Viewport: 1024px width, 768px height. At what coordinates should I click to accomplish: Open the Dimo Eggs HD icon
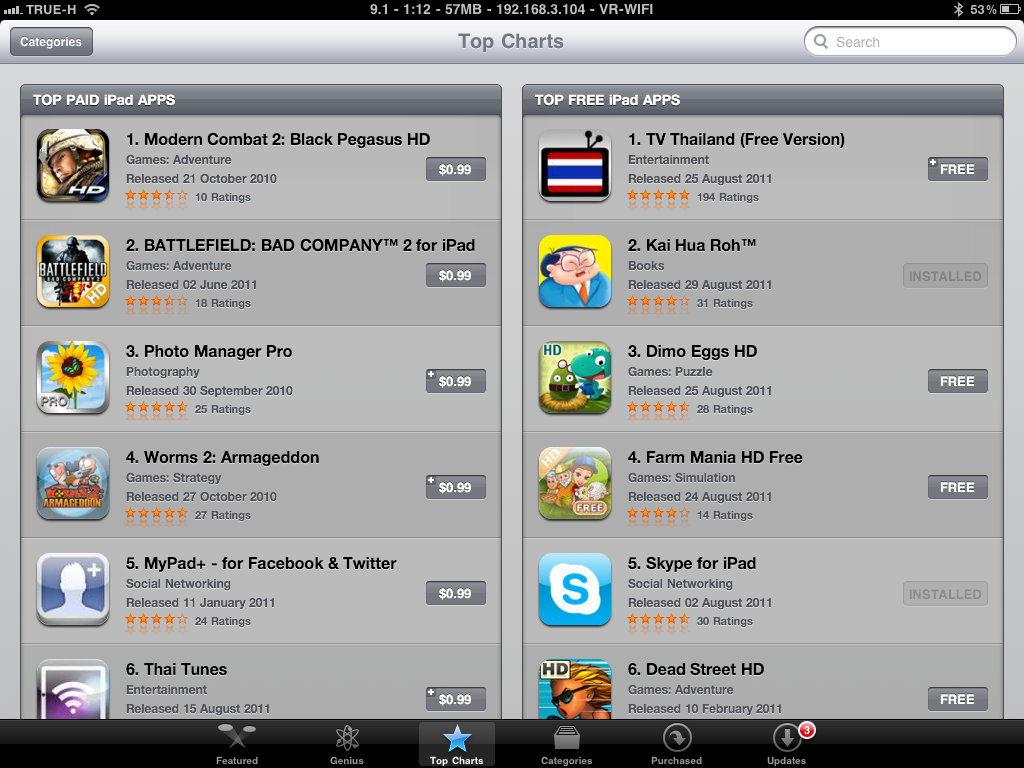[x=575, y=377]
